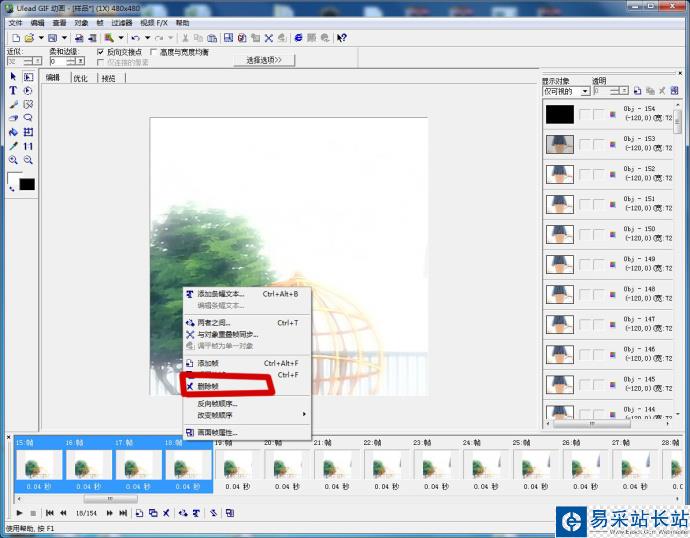Click the Open folder toolbar icon
690x538 pixels.
[x=29, y=38]
